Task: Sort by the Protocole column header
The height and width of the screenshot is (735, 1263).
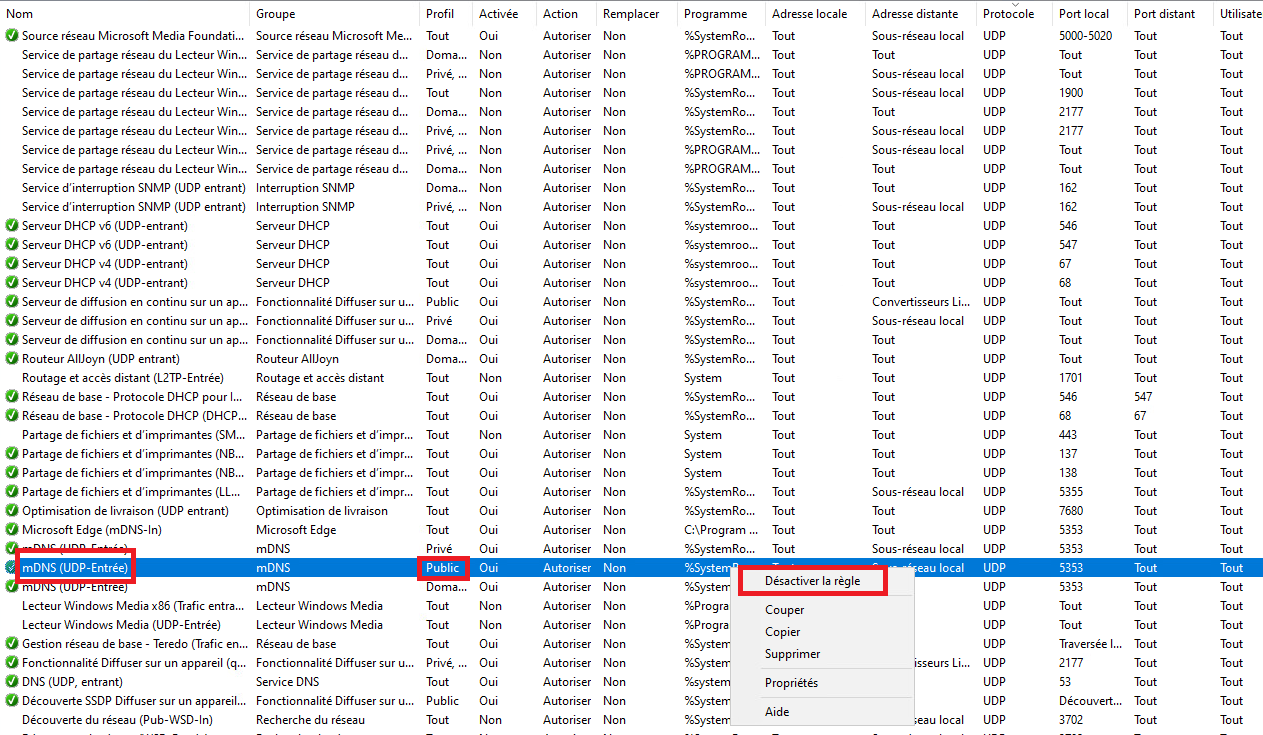Action: coord(1008,14)
